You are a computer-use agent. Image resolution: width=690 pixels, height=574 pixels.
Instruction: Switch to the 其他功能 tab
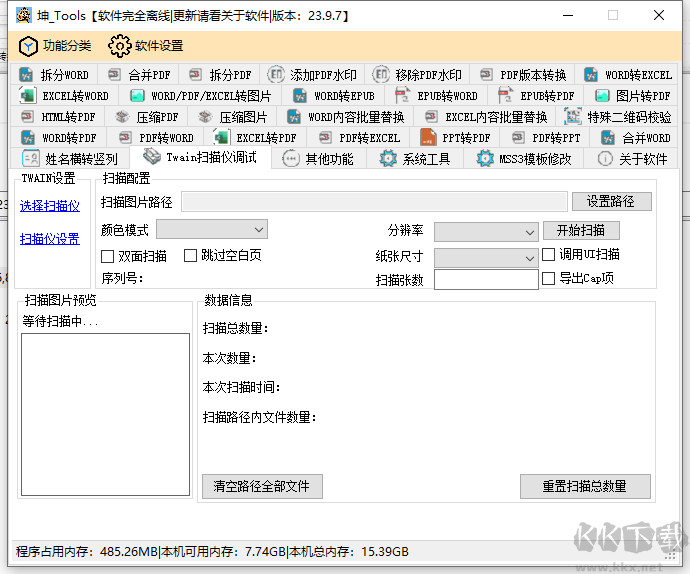pyautogui.click(x=319, y=159)
